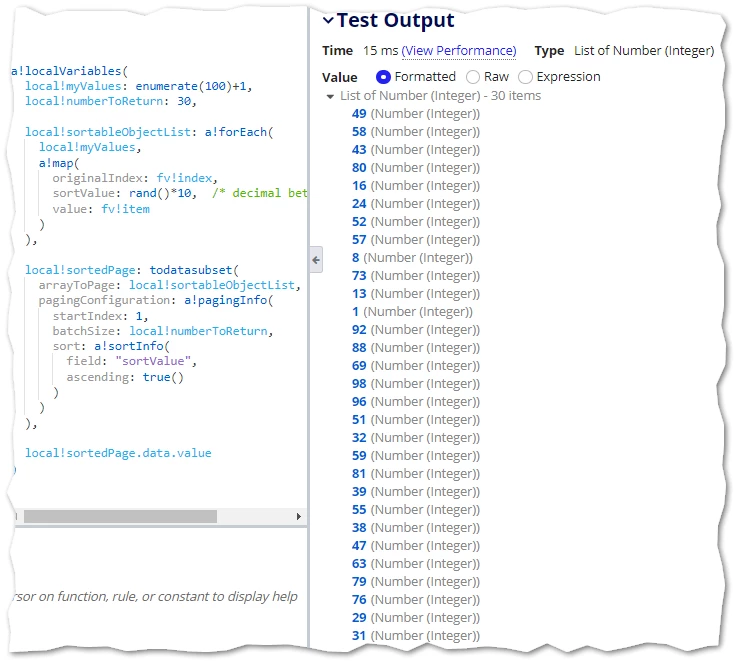Screen dimensions: 736x662
Task: Click the value 55 in output list
Action: (359, 509)
